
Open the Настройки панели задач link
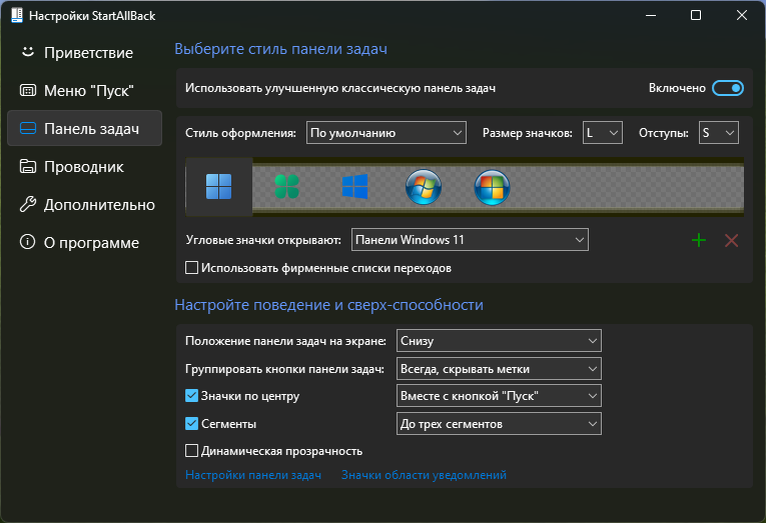pyautogui.click(x=253, y=475)
